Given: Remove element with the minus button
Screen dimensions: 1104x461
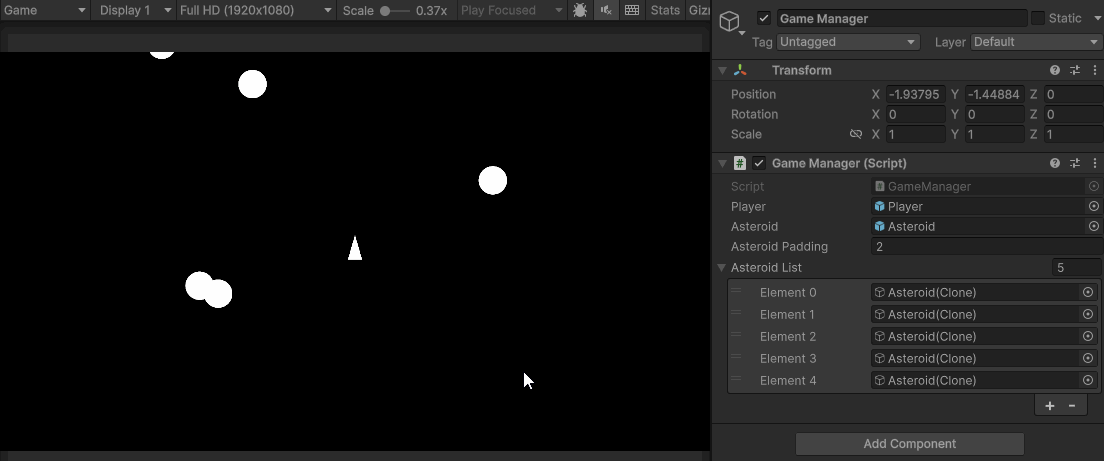Looking at the screenshot, I should [1072, 405].
